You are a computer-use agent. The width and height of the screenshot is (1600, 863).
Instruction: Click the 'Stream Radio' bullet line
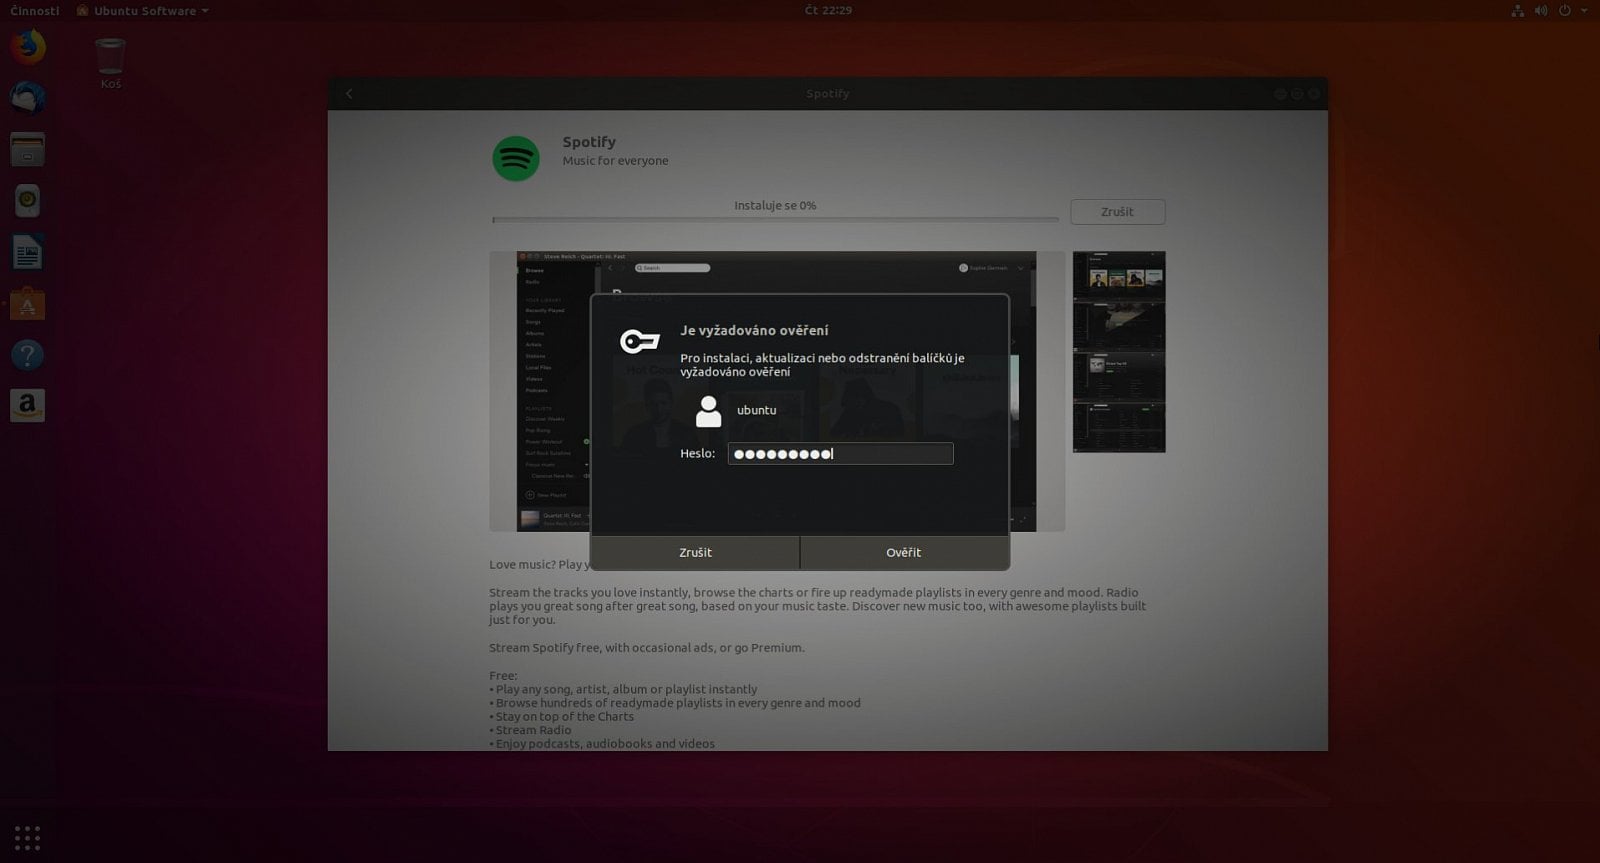point(530,730)
